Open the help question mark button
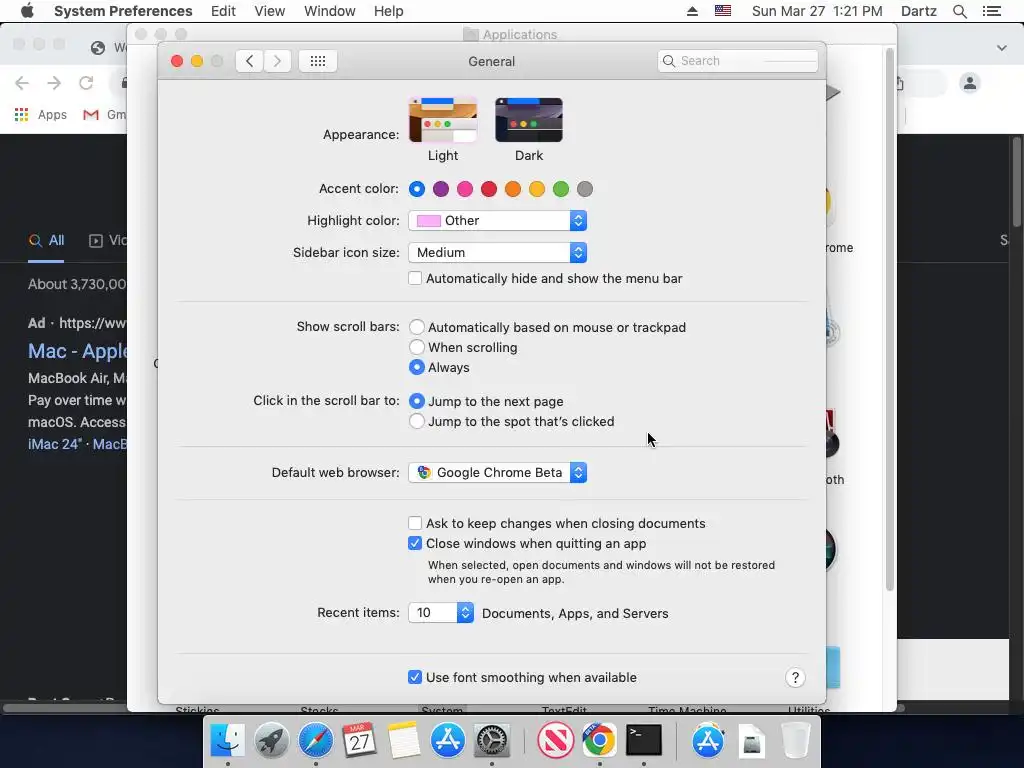The width and height of the screenshot is (1024, 768). pyautogui.click(x=795, y=678)
